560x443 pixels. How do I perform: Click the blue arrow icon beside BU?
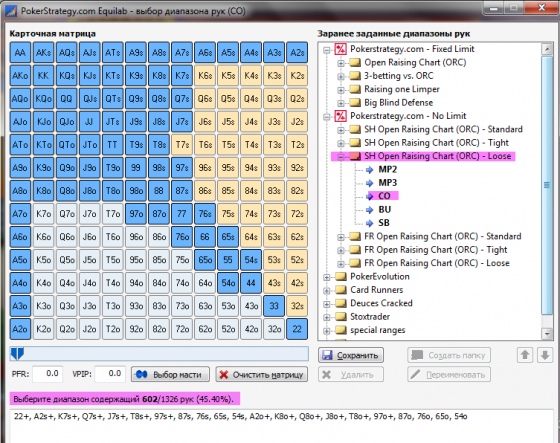pos(370,210)
